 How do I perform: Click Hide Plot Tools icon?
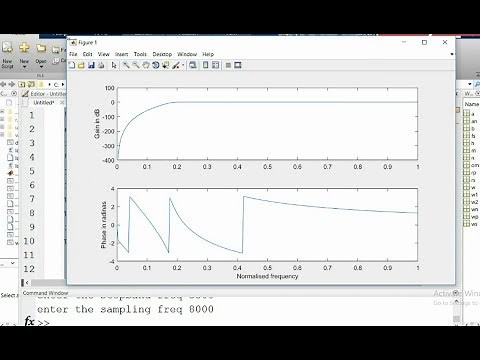click(228, 65)
